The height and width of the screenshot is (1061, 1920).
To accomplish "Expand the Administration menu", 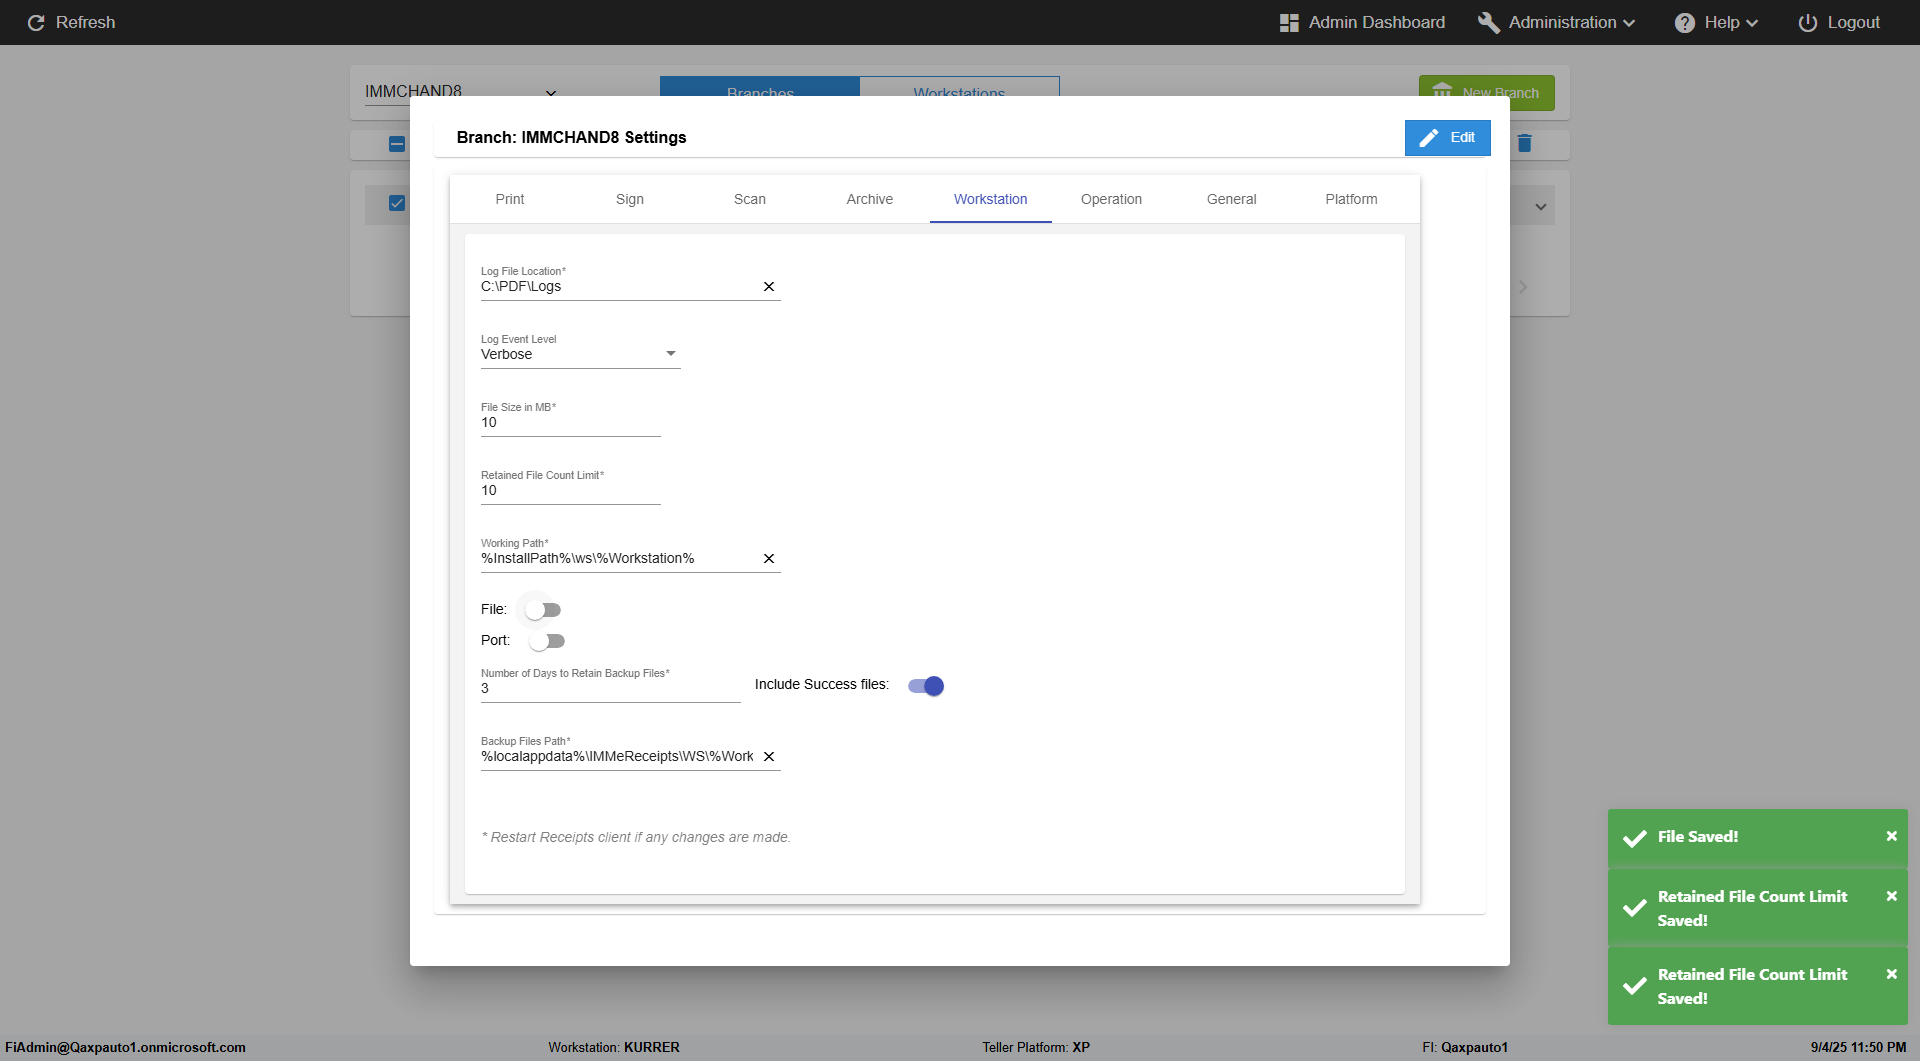I will [1556, 22].
